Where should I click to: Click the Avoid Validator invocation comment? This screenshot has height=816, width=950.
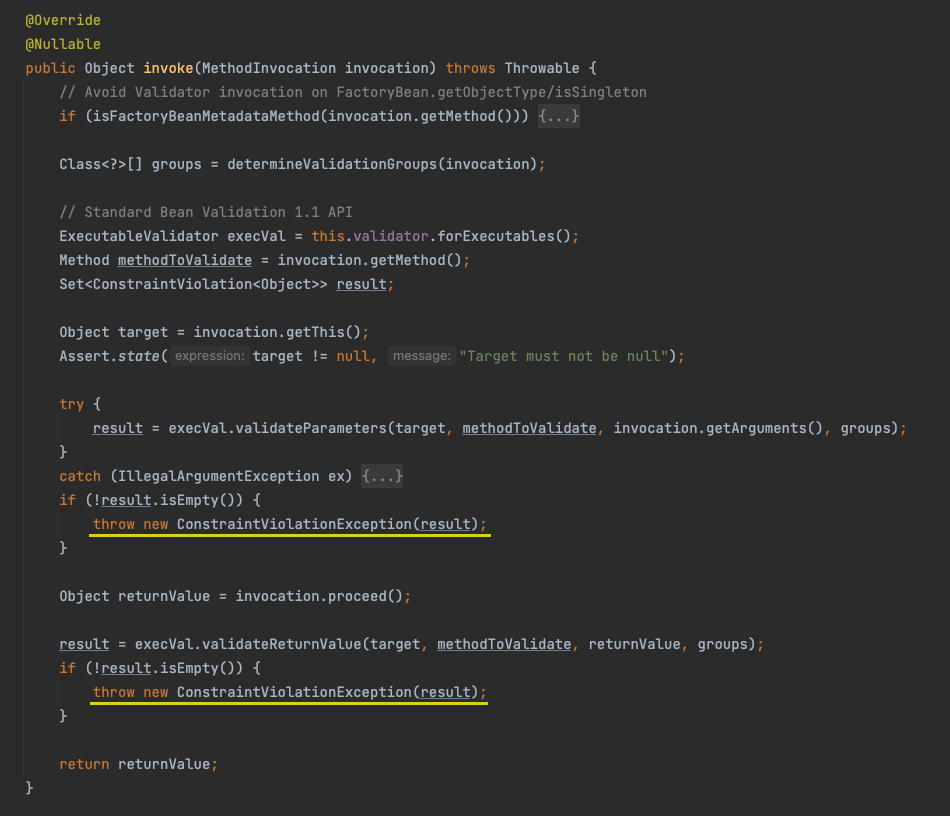(353, 93)
